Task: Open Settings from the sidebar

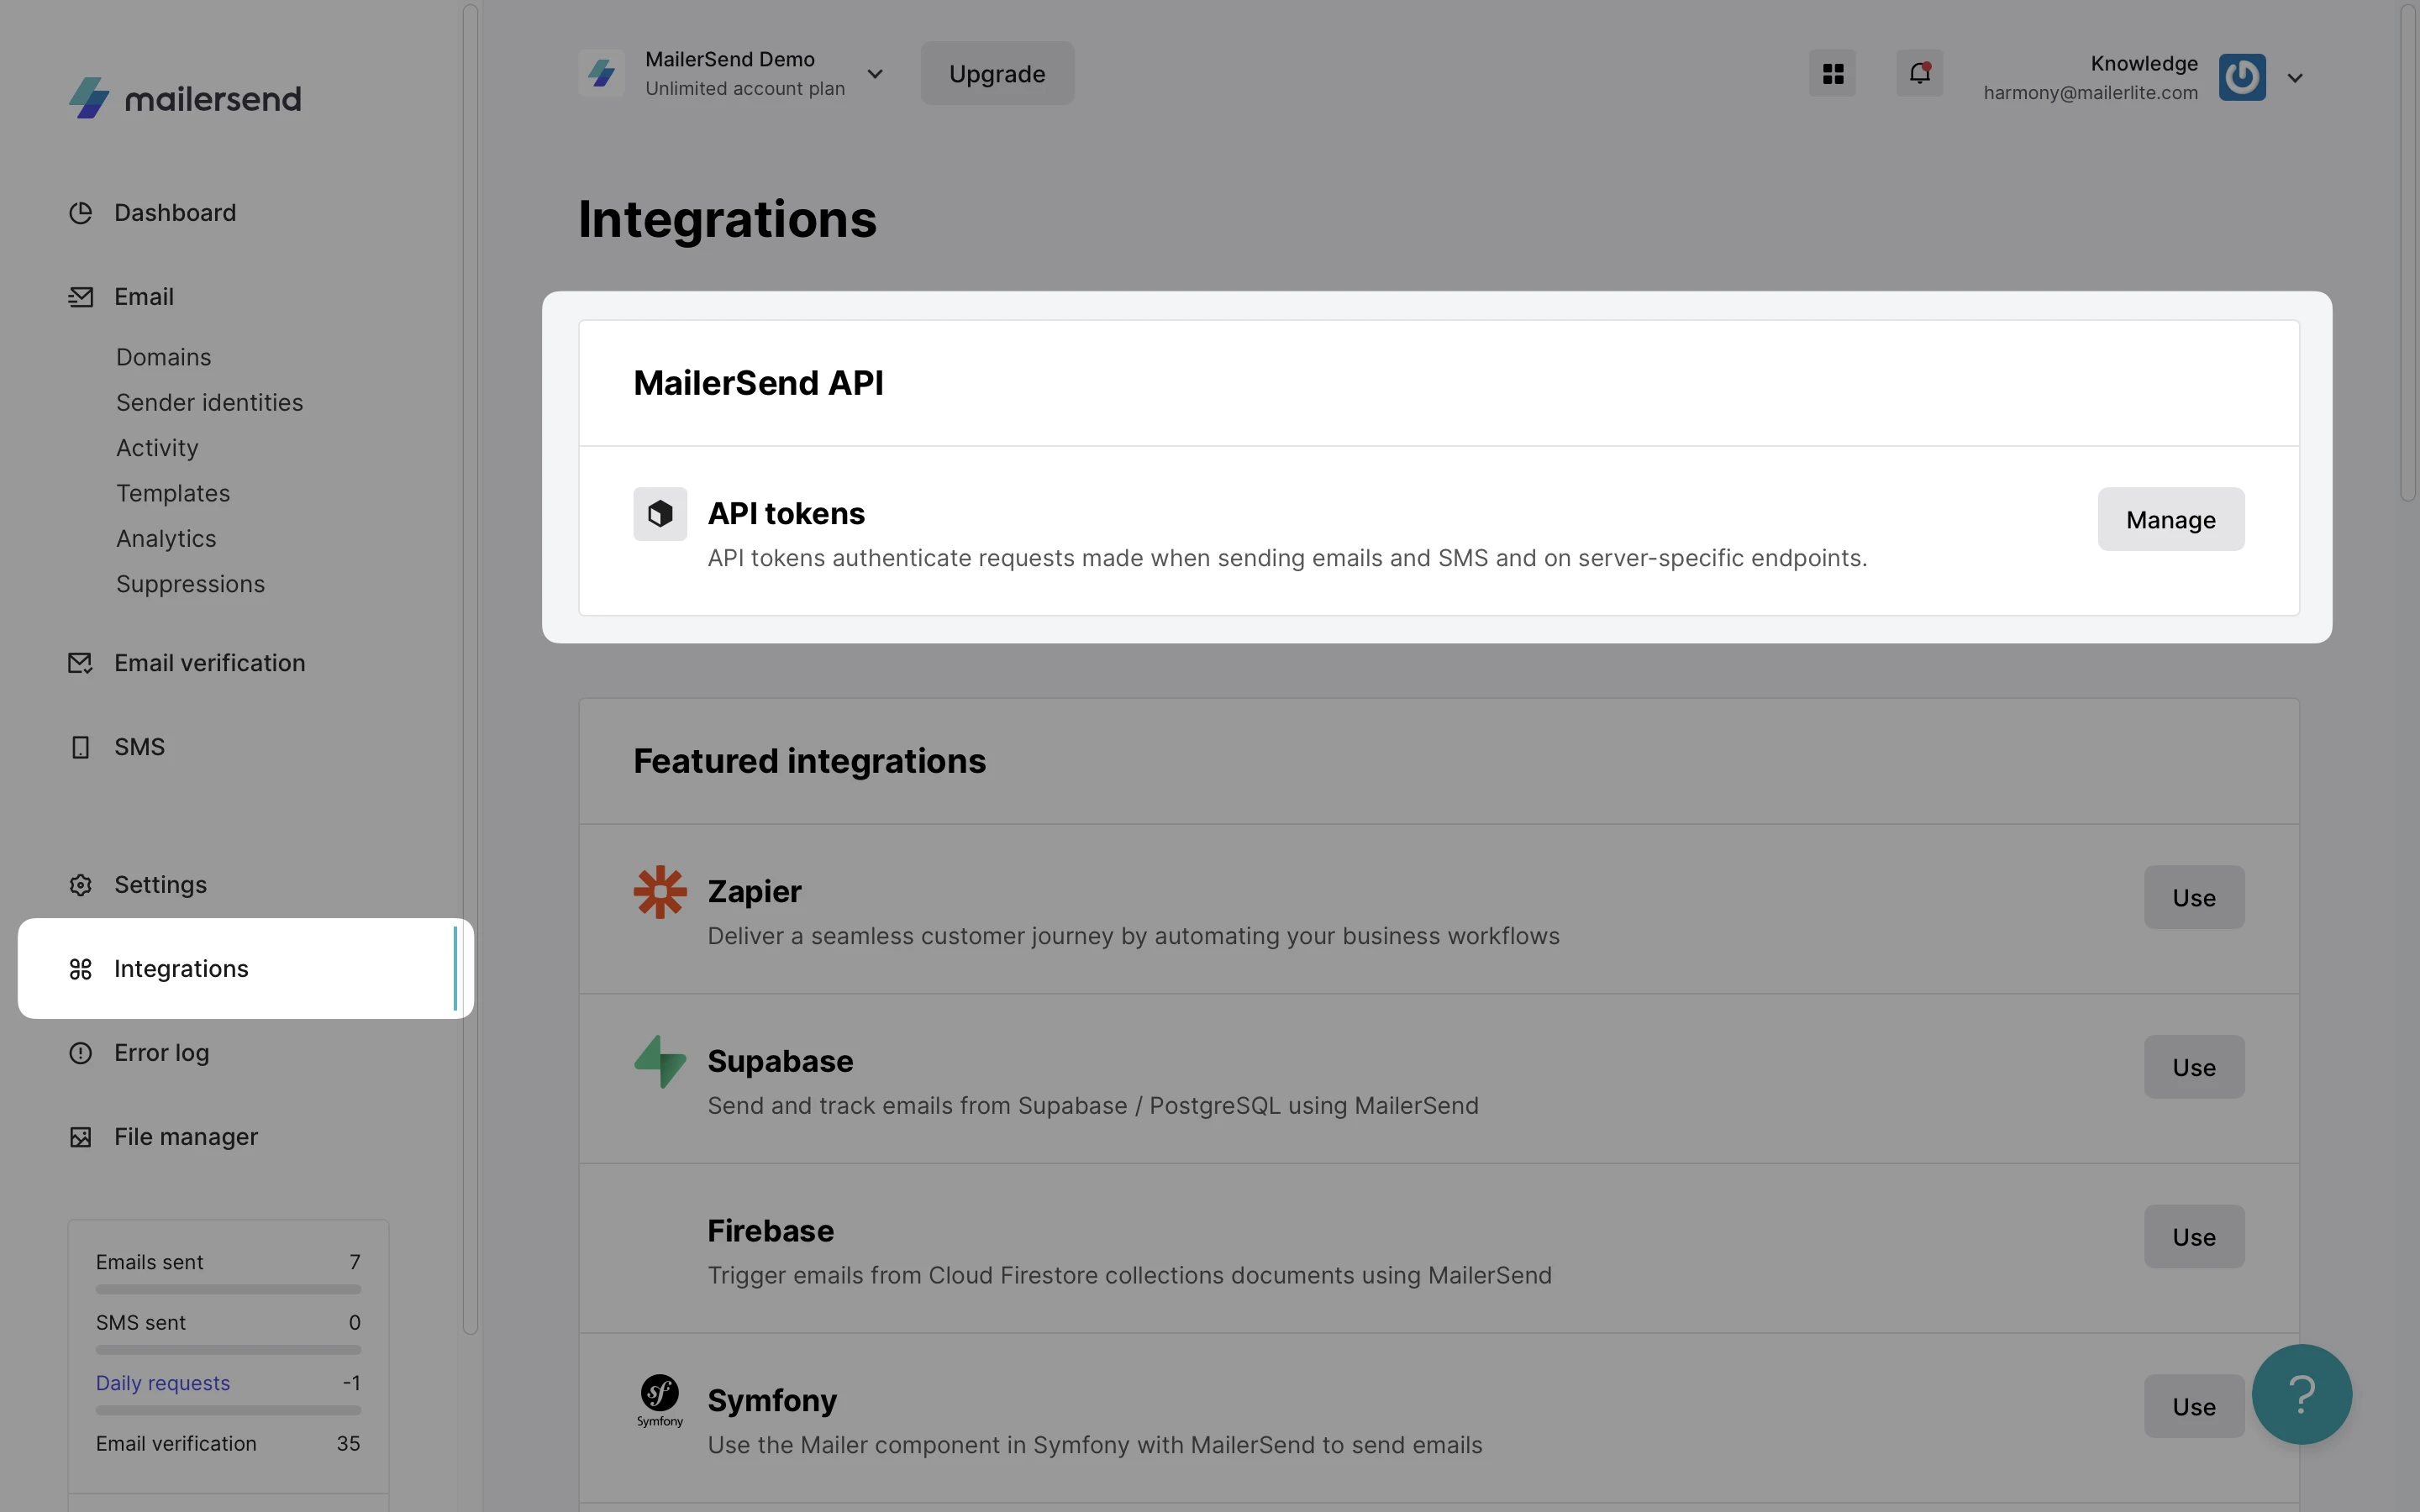Action: click(x=160, y=885)
